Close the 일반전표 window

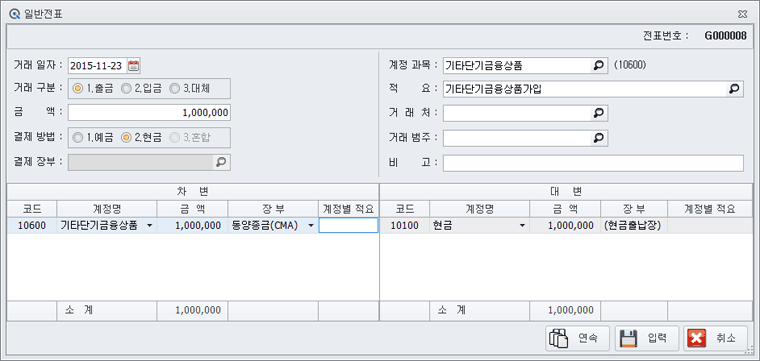tap(742, 14)
